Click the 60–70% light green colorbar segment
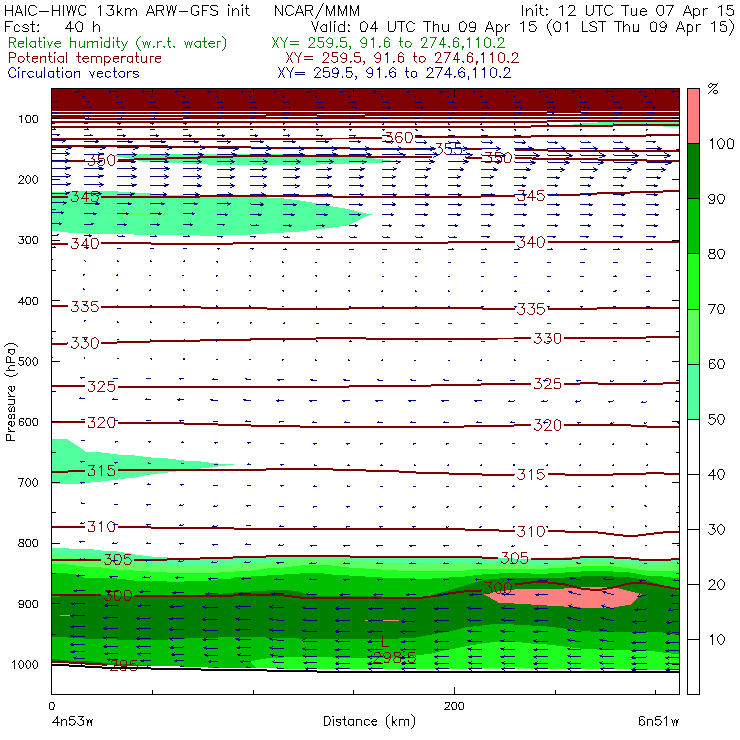The image size is (740, 740). 693,336
